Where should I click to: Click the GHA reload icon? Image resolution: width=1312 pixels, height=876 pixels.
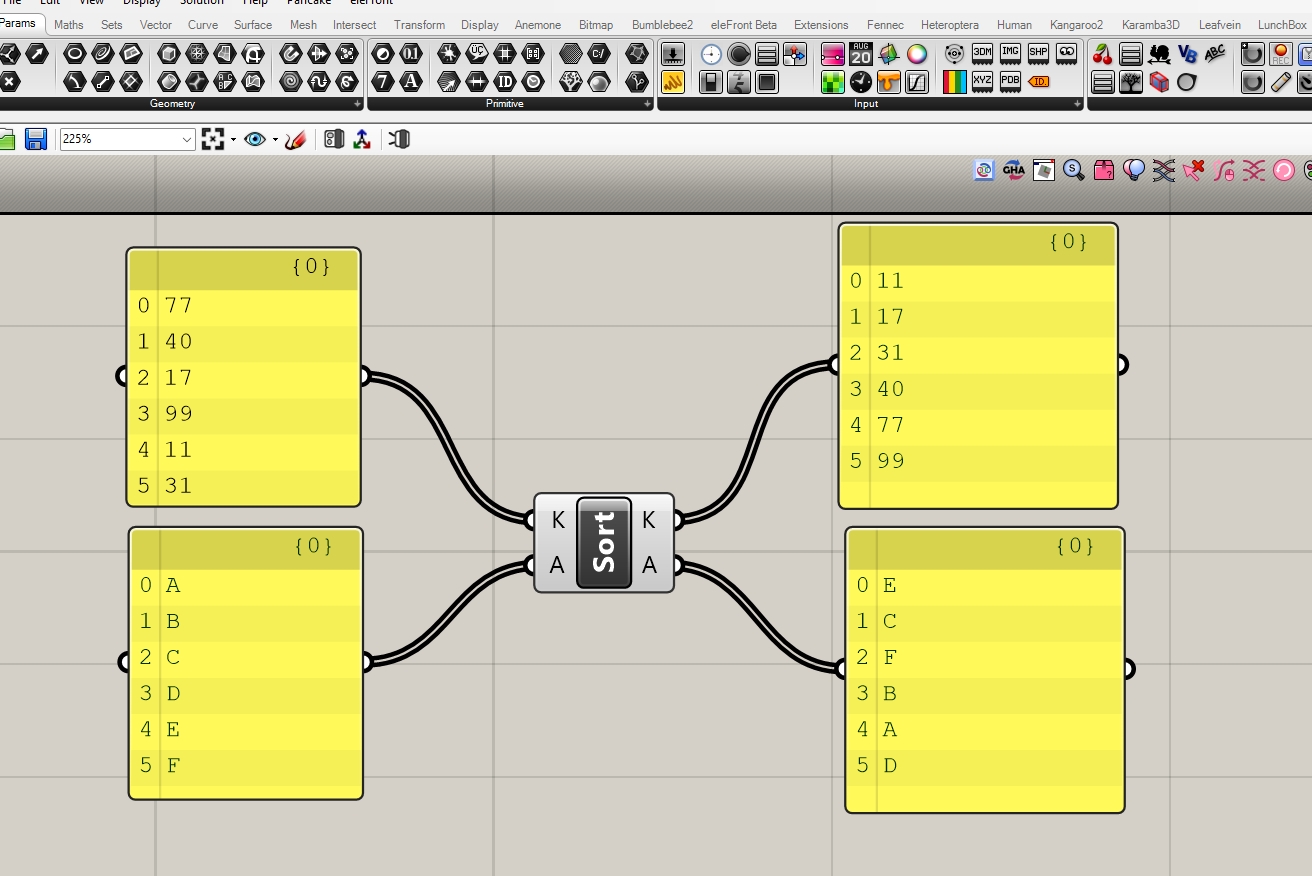[x=1014, y=170]
